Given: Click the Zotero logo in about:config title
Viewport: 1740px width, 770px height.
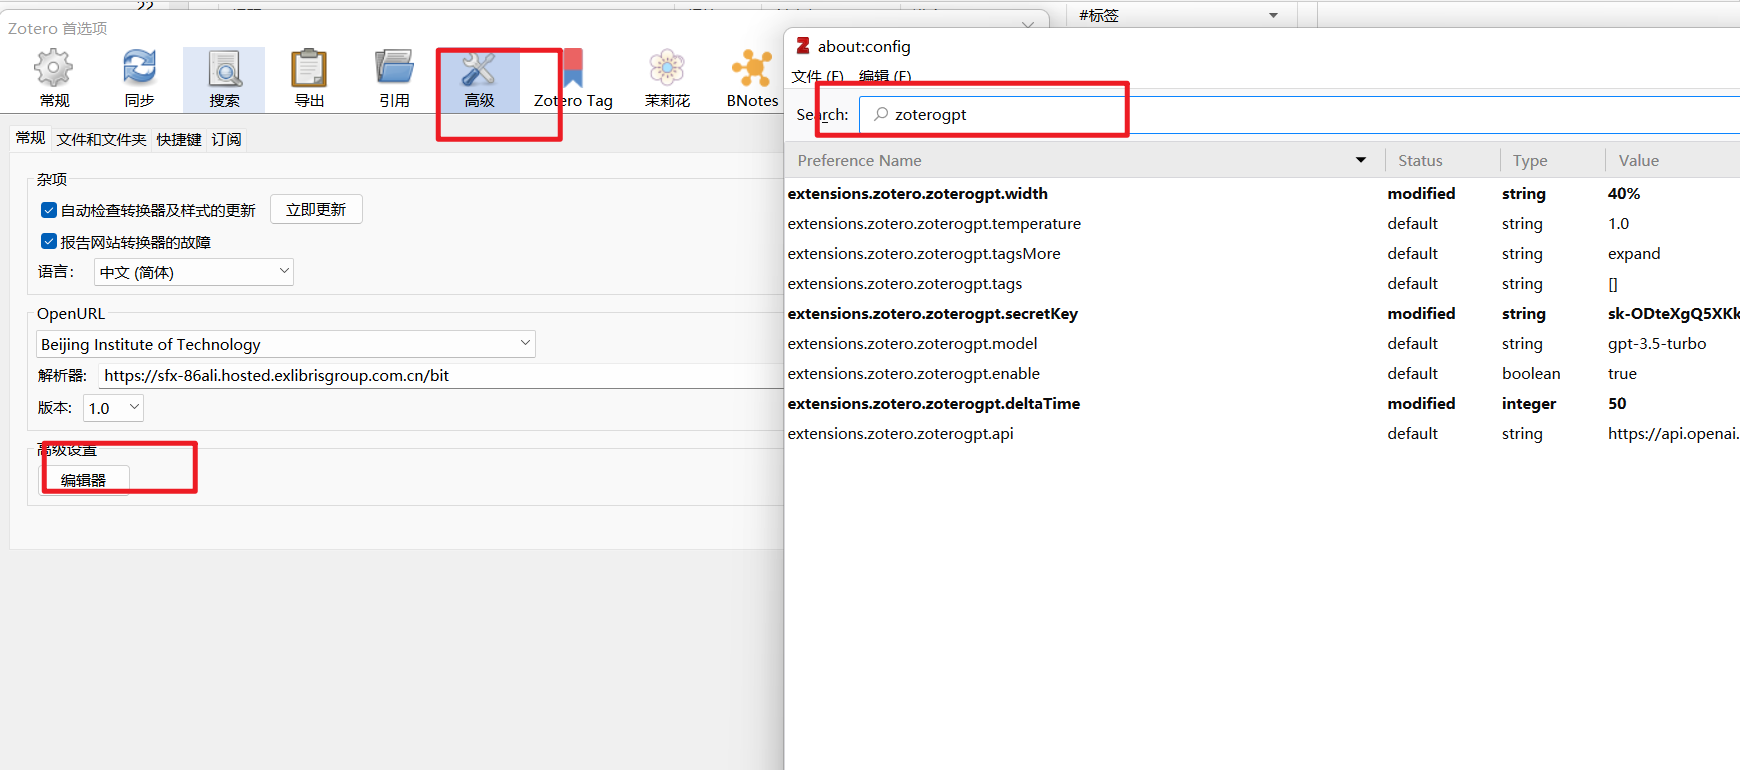Looking at the screenshot, I should tap(803, 45).
